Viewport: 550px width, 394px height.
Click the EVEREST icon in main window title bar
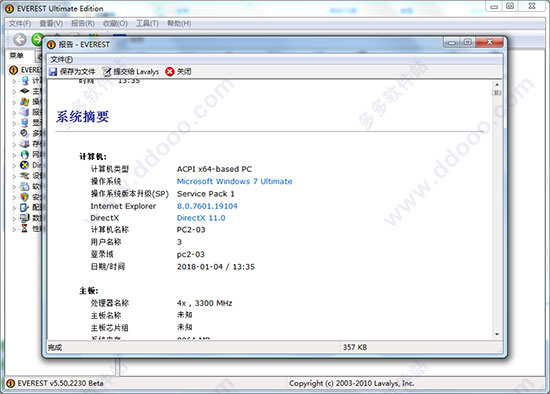coord(10,9)
